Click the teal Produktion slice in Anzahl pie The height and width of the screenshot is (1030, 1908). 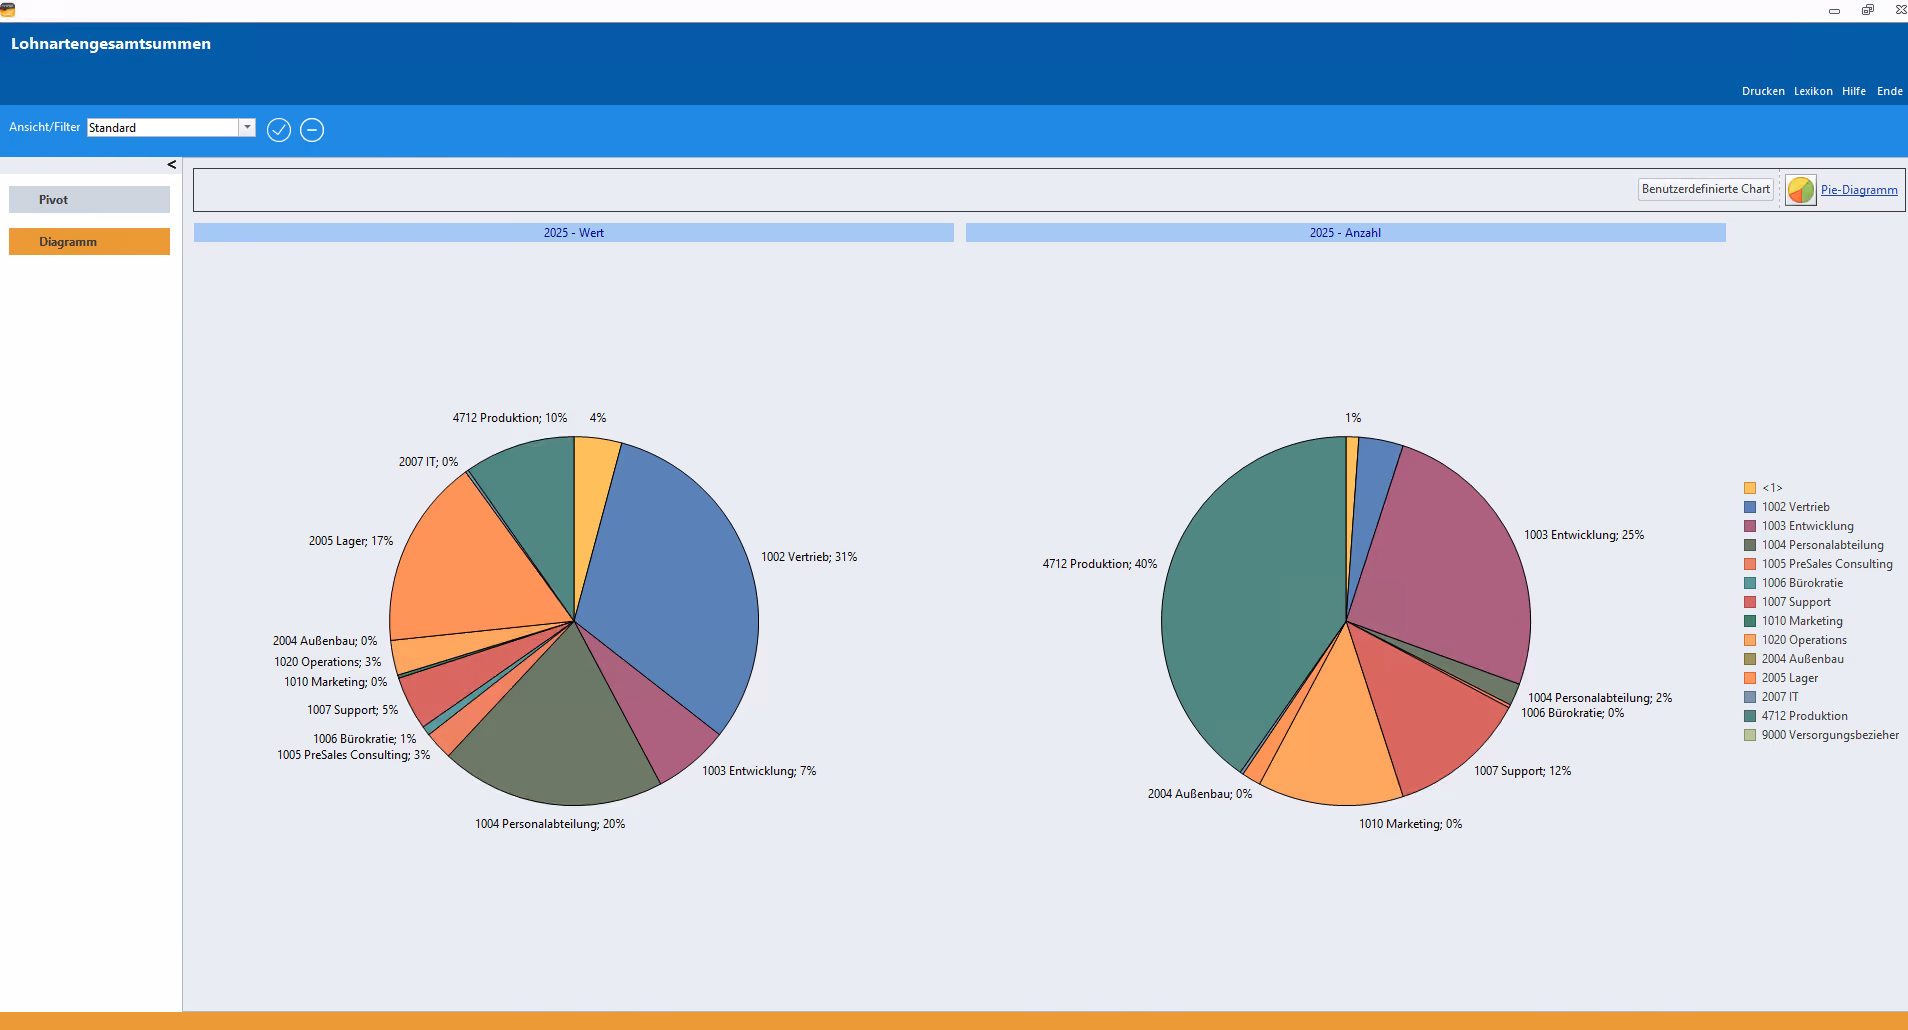click(x=1250, y=600)
